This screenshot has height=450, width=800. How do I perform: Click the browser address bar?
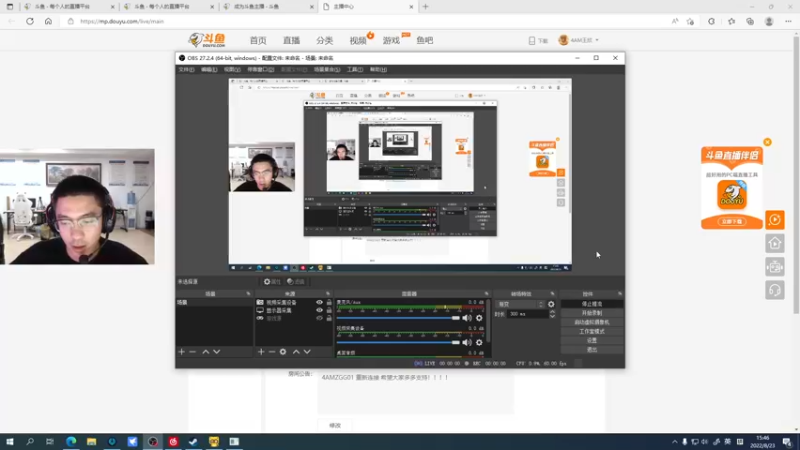(x=367, y=21)
